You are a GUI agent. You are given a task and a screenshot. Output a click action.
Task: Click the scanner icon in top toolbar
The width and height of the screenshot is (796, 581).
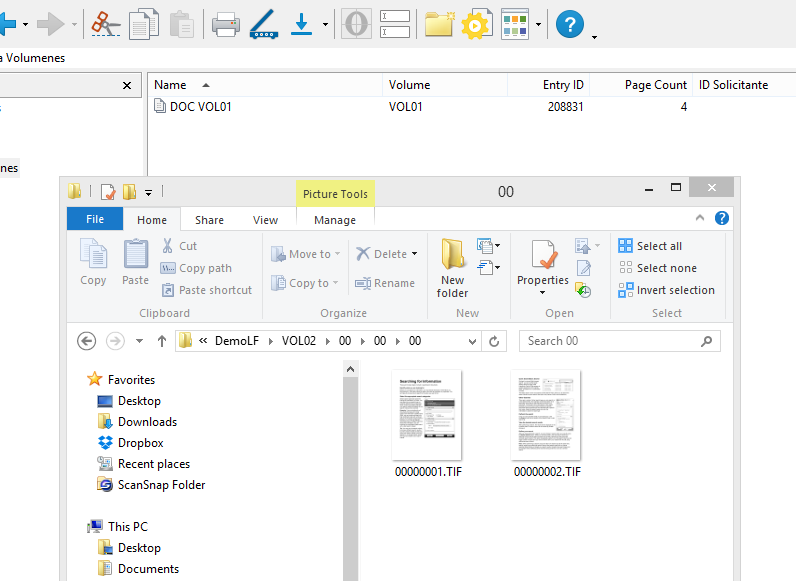click(263, 23)
